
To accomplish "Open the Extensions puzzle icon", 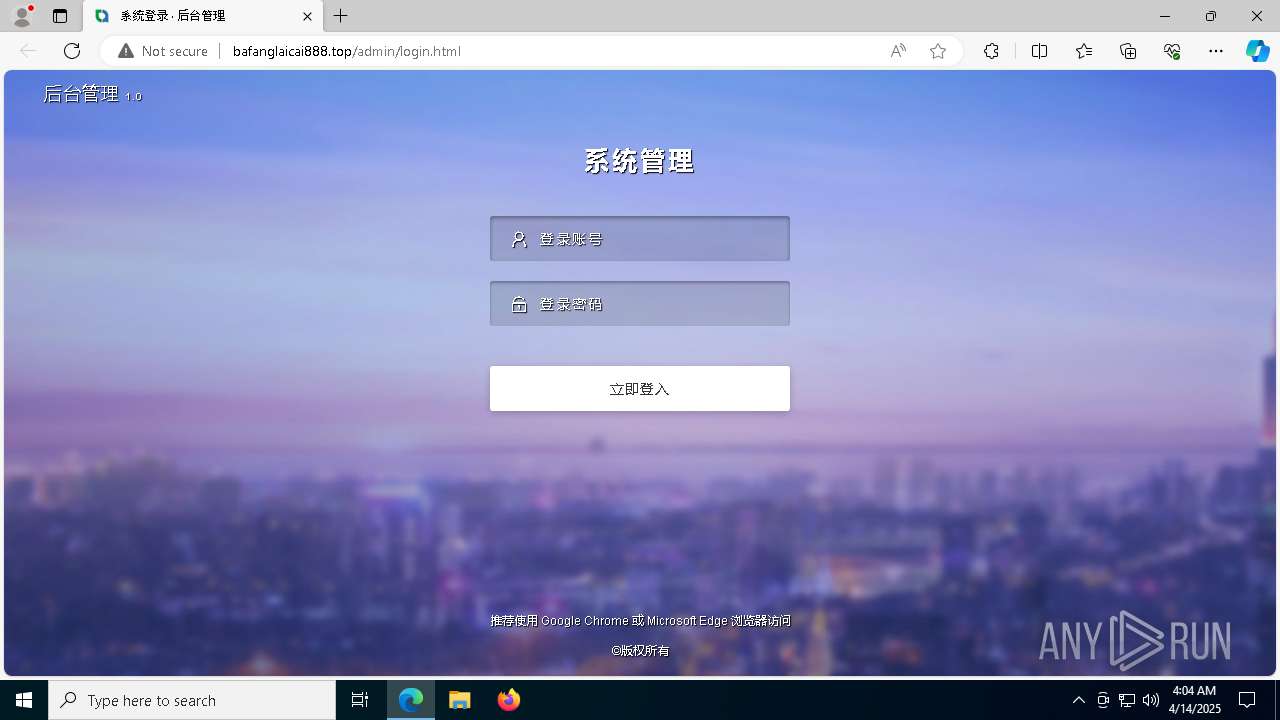I will click(991, 51).
